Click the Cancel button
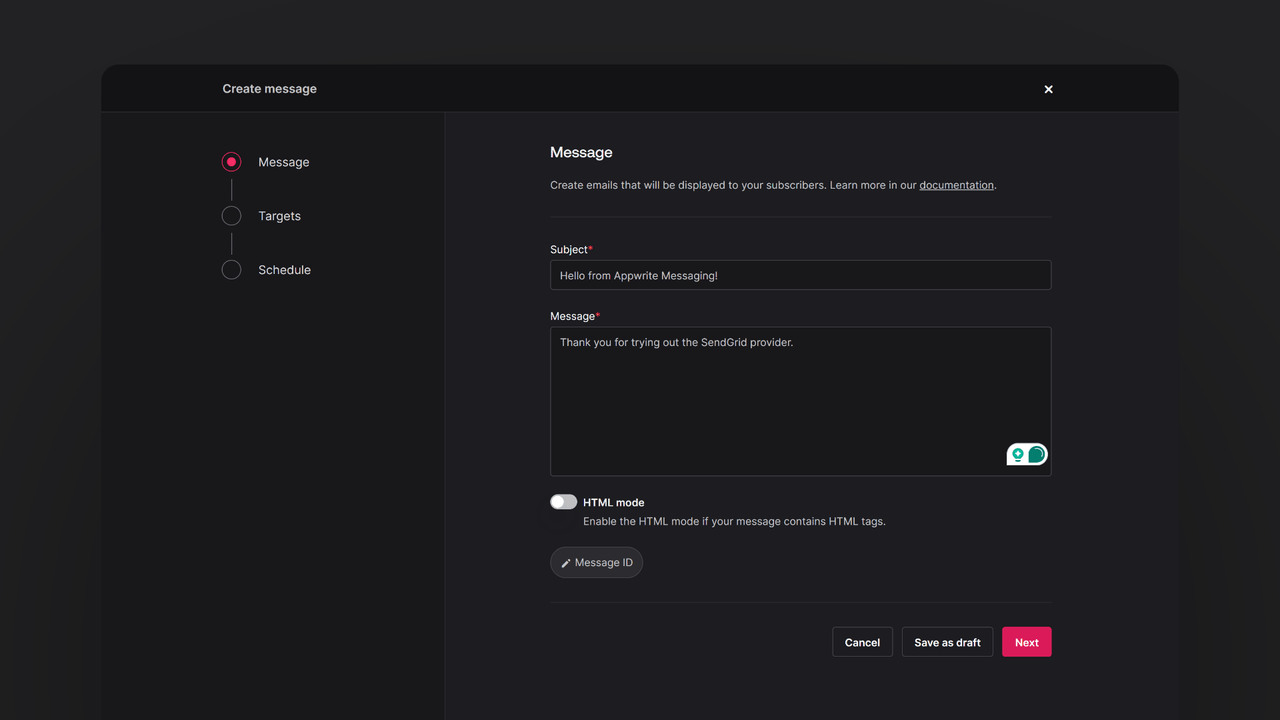This screenshot has width=1280, height=720. [x=862, y=642]
